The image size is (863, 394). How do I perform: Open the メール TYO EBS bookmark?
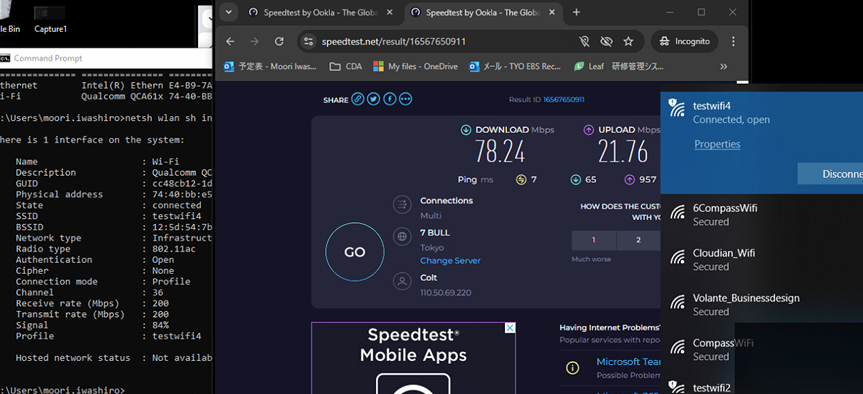coord(515,66)
